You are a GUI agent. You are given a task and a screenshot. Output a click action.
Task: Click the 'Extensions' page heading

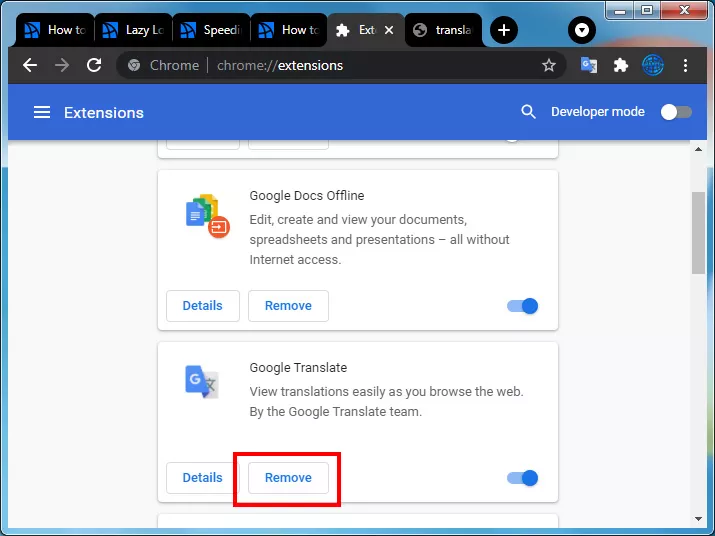(104, 113)
